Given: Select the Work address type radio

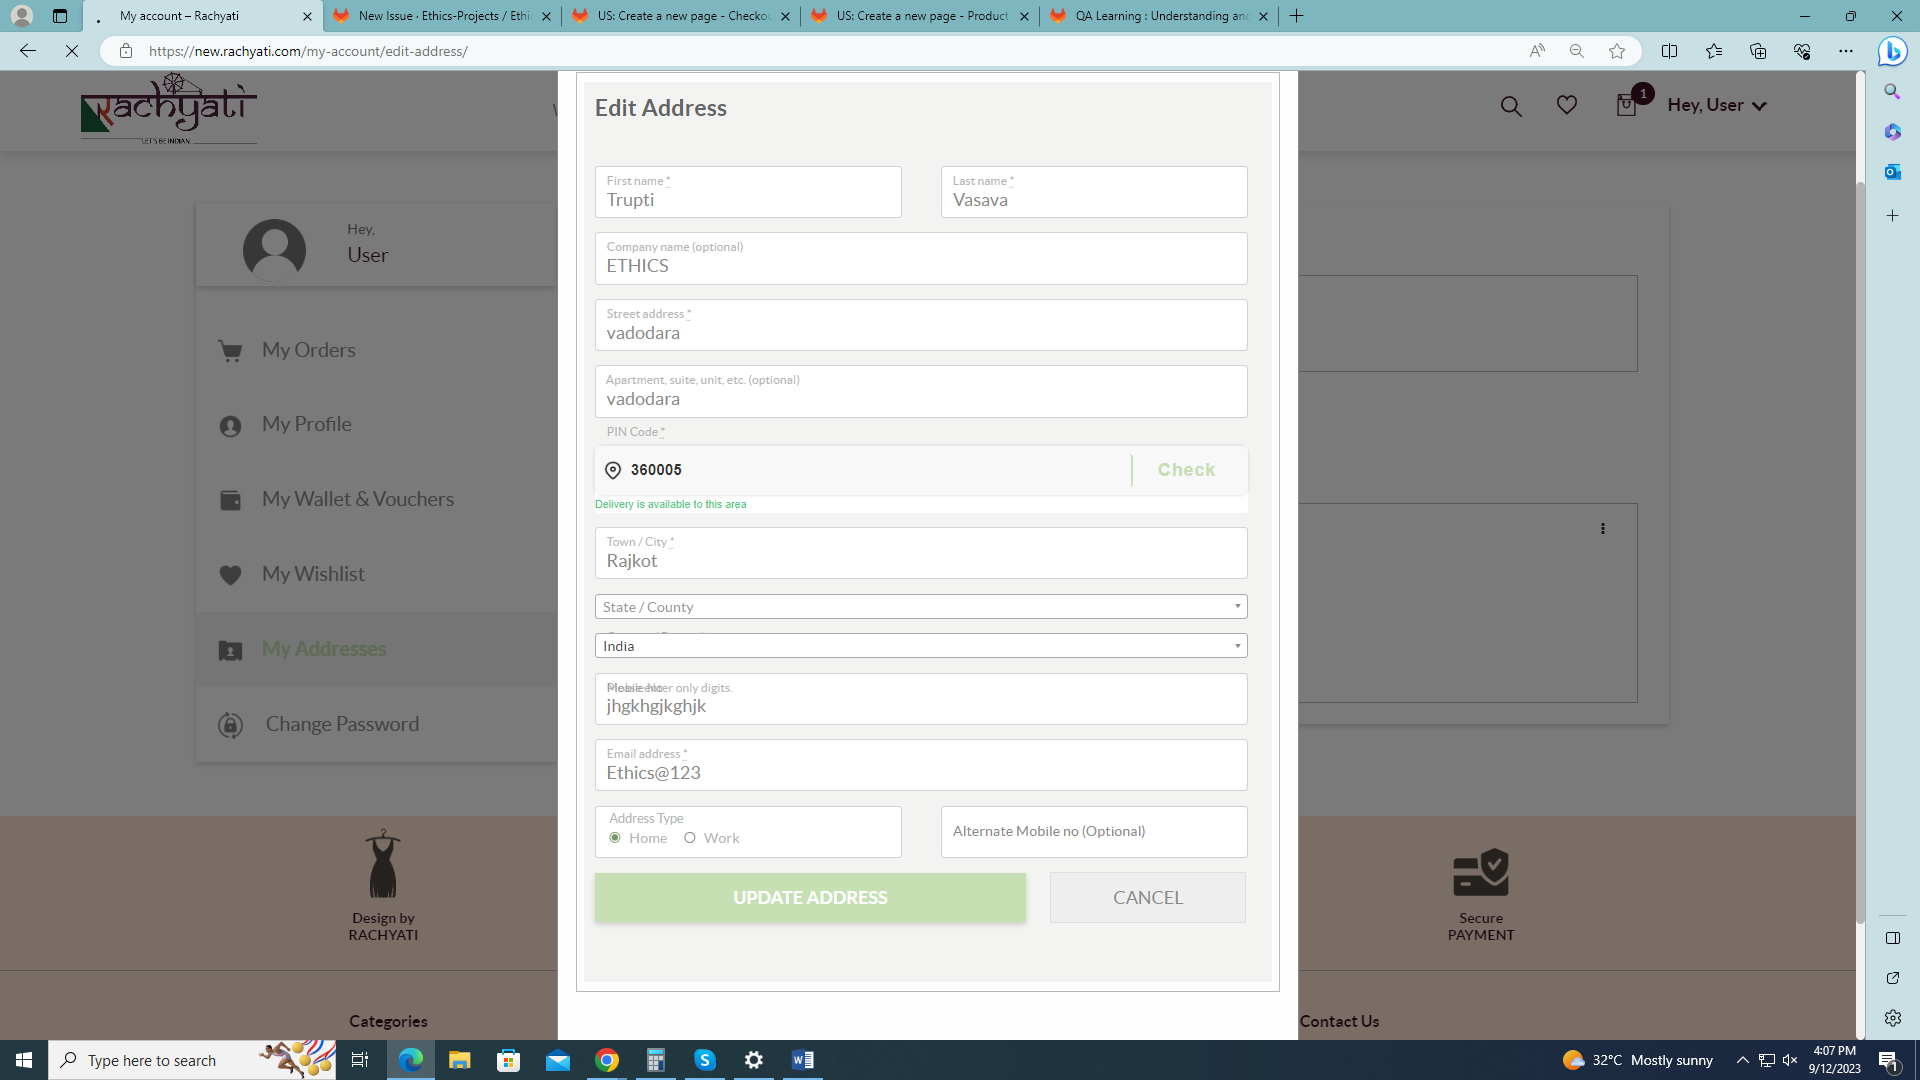Looking at the screenshot, I should click(x=690, y=838).
